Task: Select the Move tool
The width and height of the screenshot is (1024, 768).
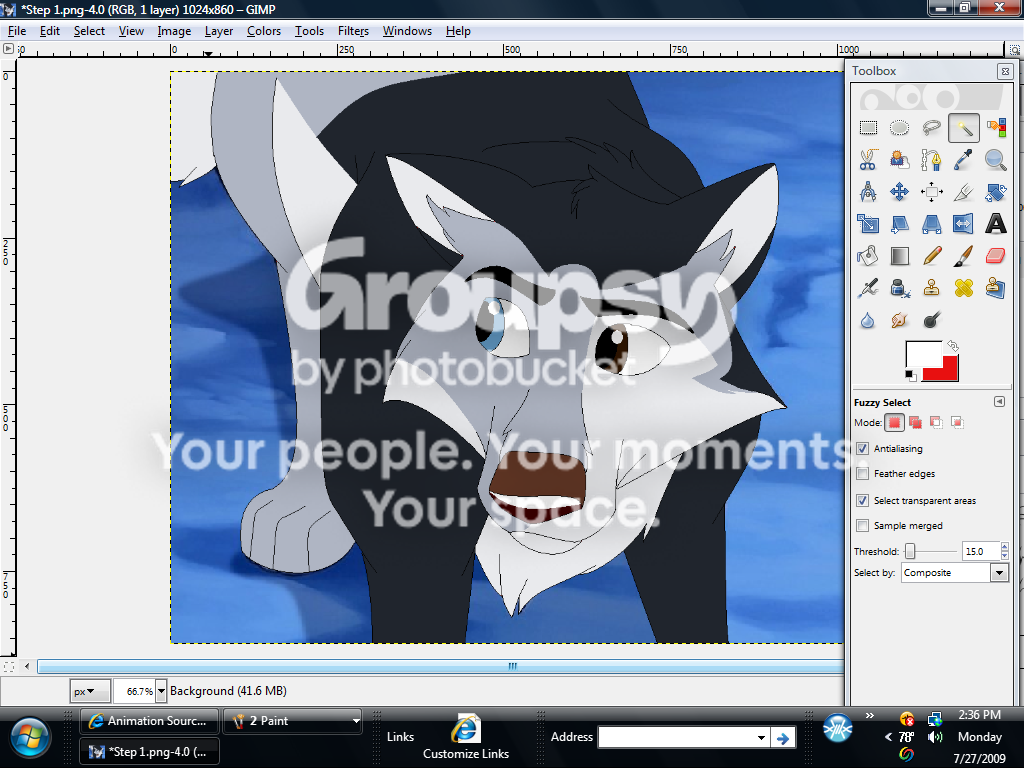Action: point(899,192)
